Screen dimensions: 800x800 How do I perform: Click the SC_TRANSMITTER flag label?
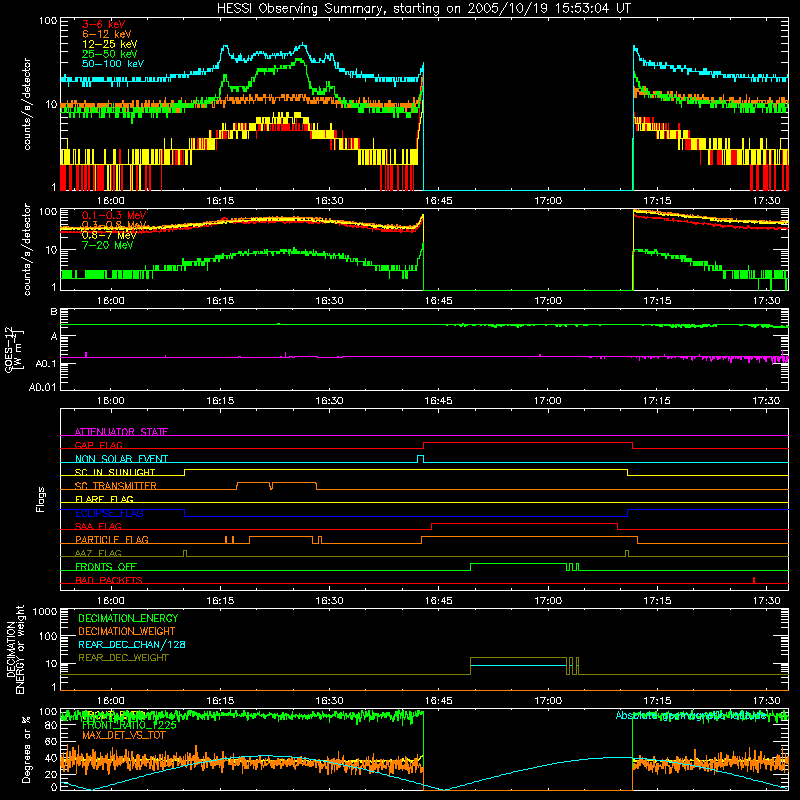pyautogui.click(x=115, y=486)
